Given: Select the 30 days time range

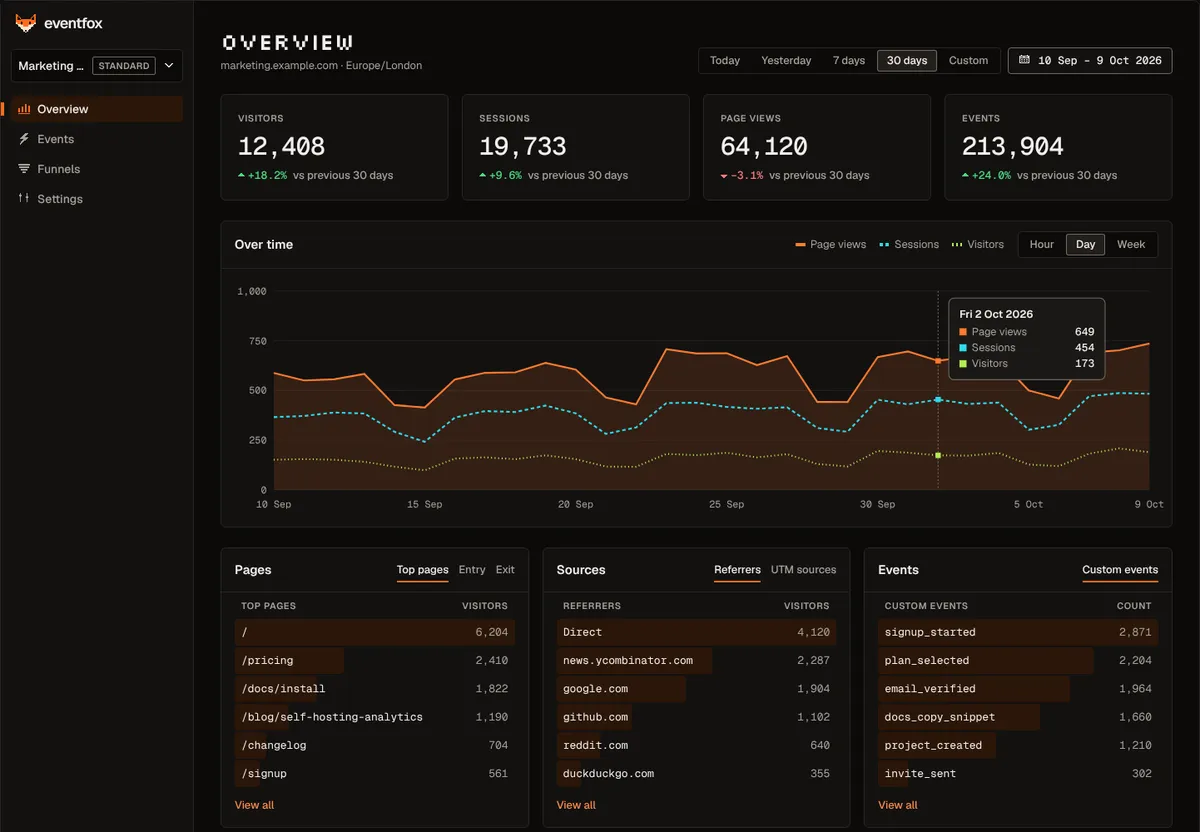Looking at the screenshot, I should [907, 60].
